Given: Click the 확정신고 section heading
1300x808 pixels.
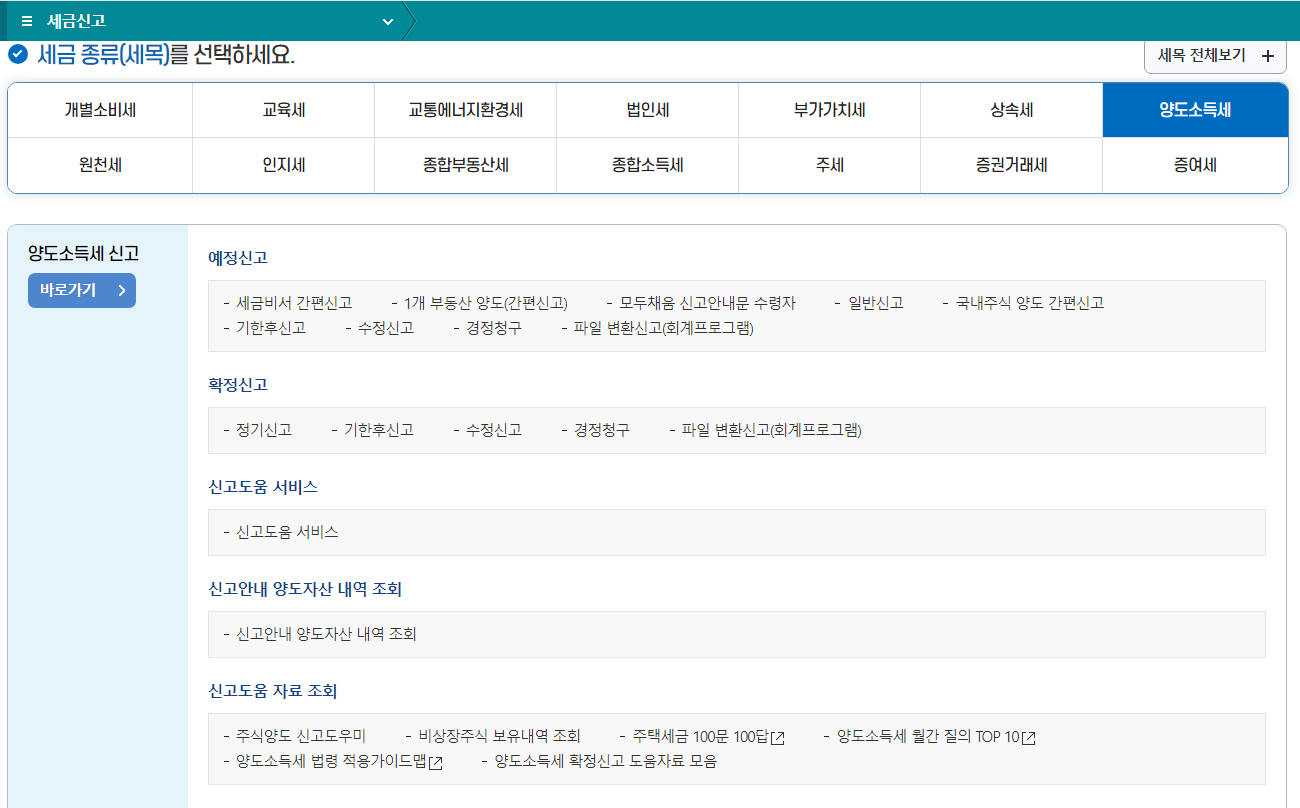Looking at the screenshot, I should [238, 385].
